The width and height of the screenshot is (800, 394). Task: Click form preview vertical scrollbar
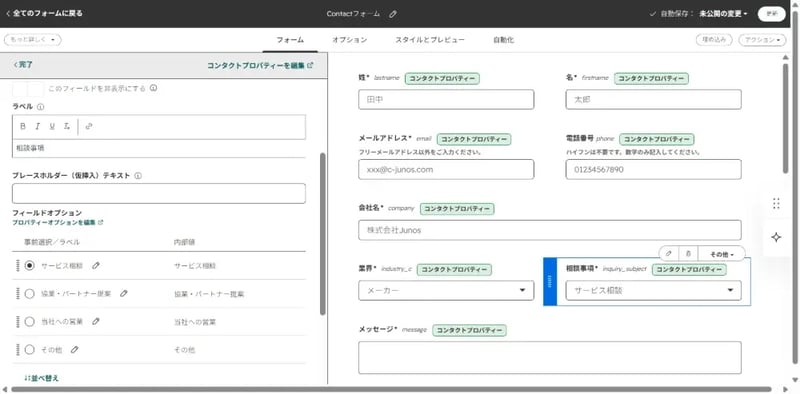(786, 118)
